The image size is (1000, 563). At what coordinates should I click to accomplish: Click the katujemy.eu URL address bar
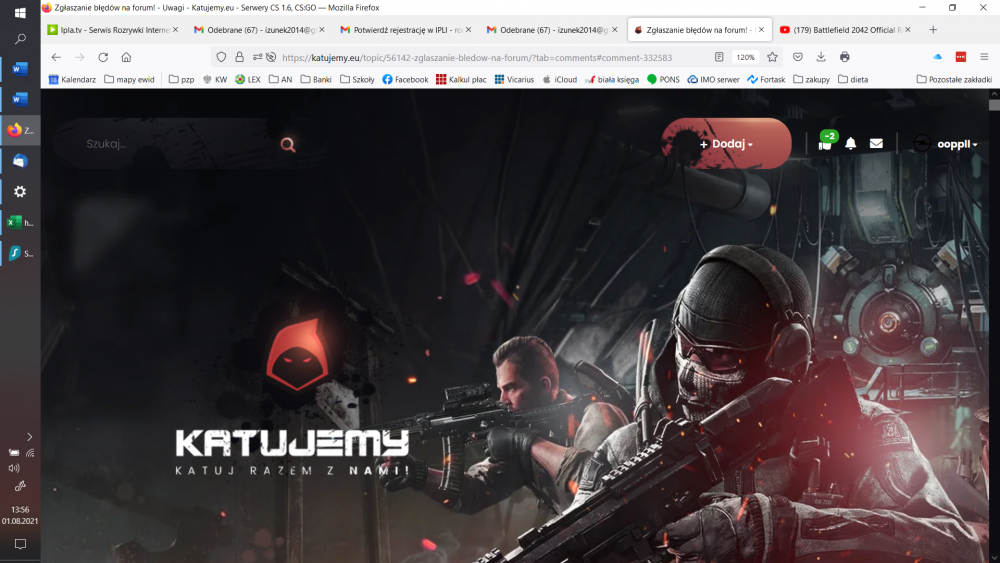(476, 57)
